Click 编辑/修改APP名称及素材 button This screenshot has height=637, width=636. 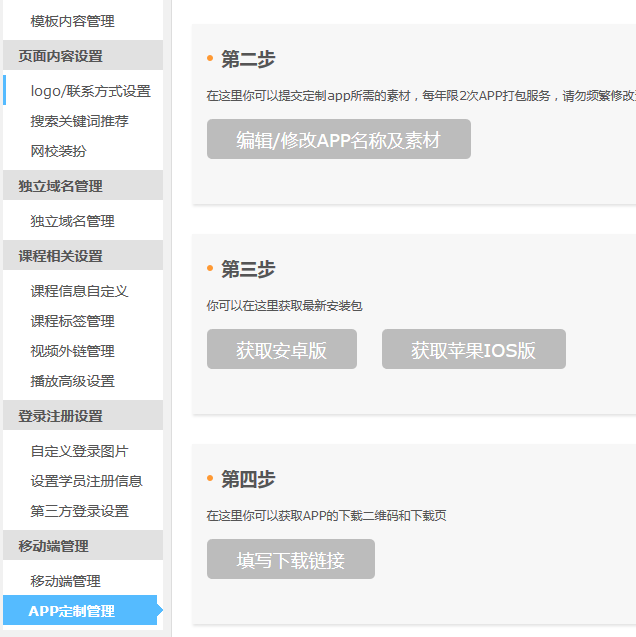click(338, 140)
